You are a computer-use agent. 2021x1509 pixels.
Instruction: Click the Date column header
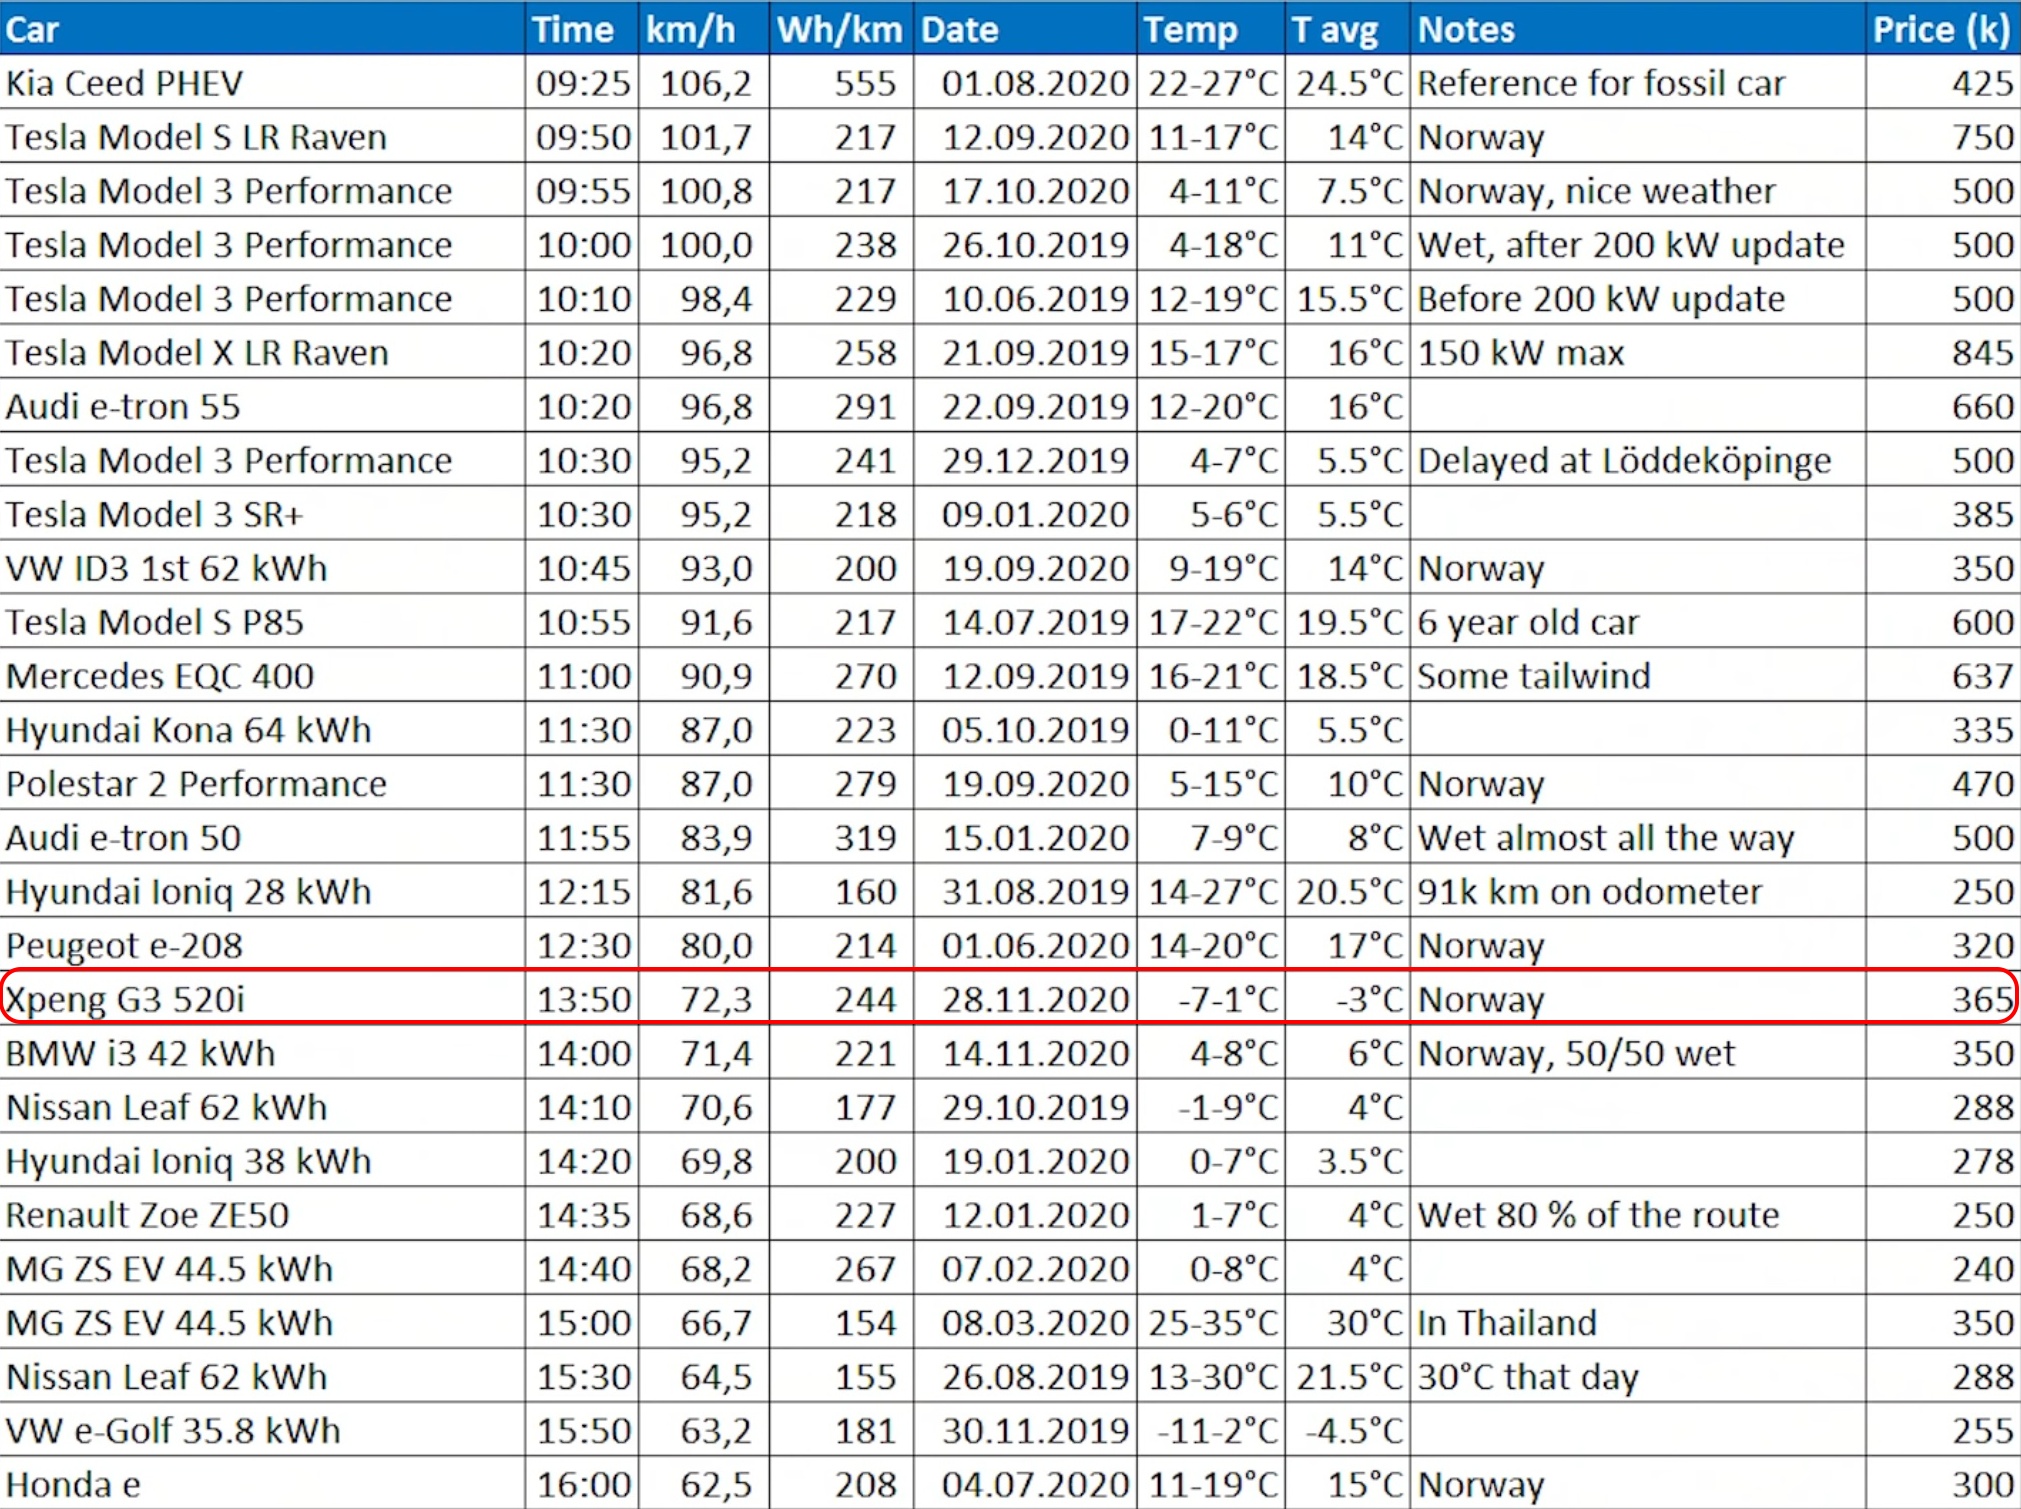(1025, 28)
